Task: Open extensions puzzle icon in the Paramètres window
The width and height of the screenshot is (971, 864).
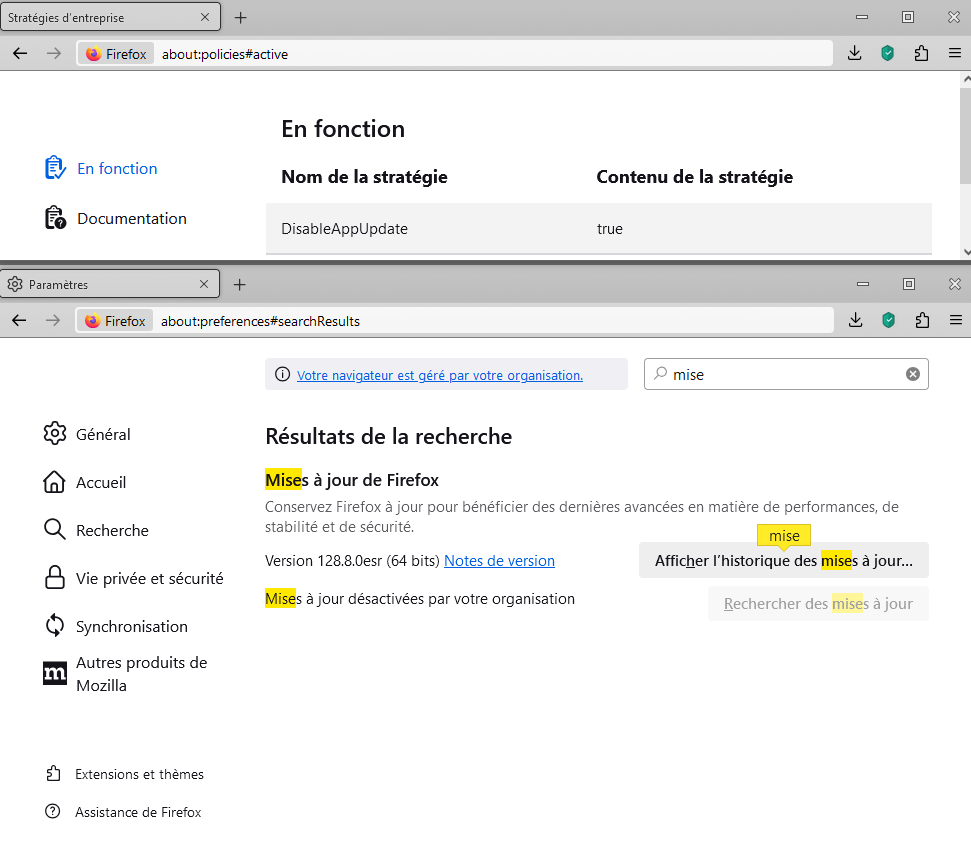Action: click(x=922, y=320)
